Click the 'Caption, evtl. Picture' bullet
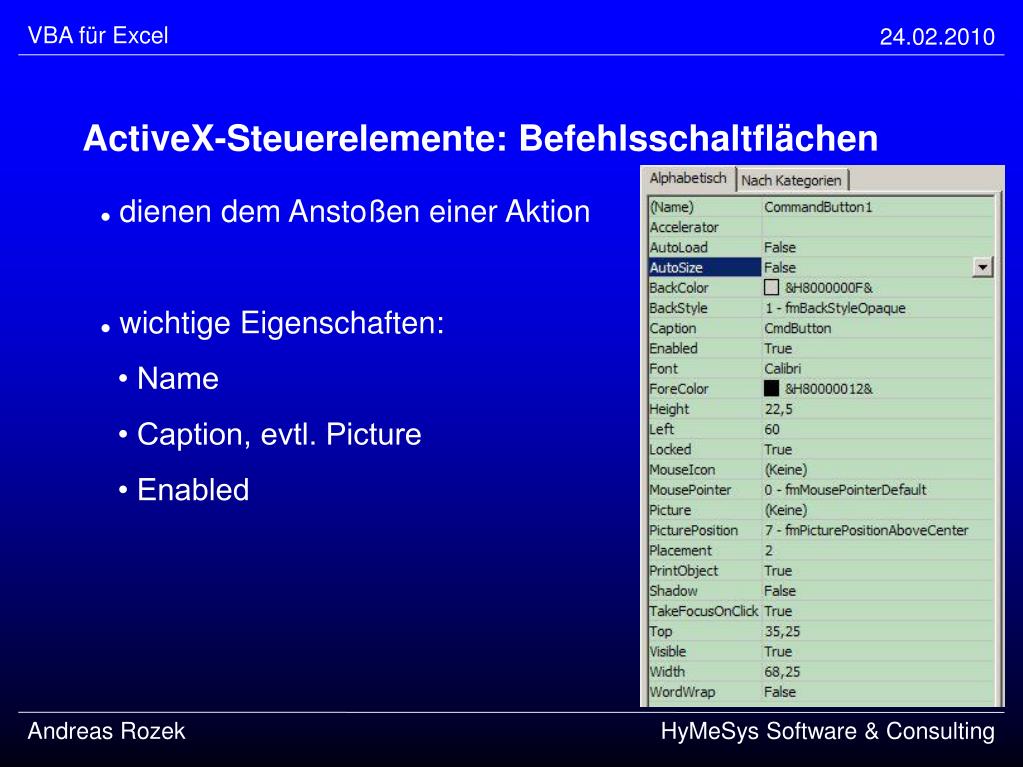The height and width of the screenshot is (767, 1023). tap(279, 435)
